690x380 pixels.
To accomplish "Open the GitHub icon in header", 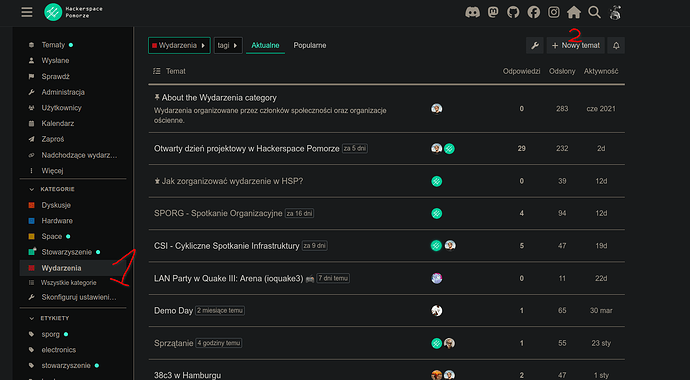I will (x=513, y=12).
